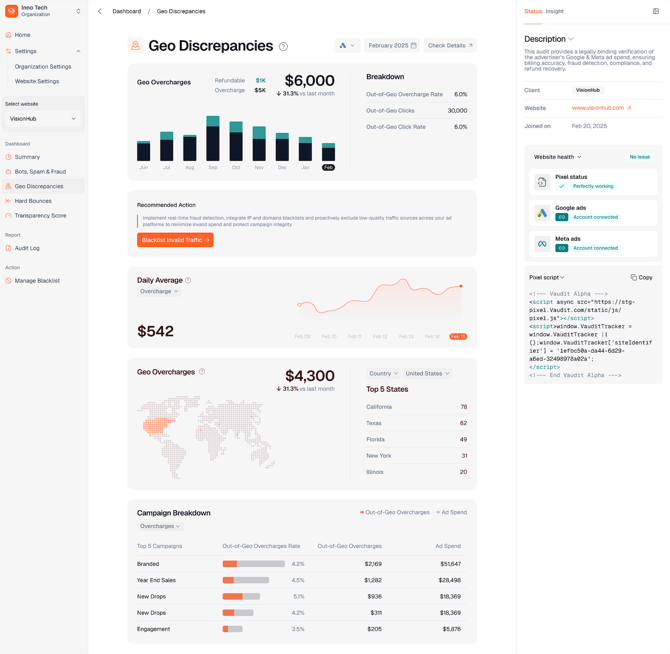The image size is (670, 654).
Task: Click the Manage Blacklist ban icon
Action: click(x=8, y=281)
